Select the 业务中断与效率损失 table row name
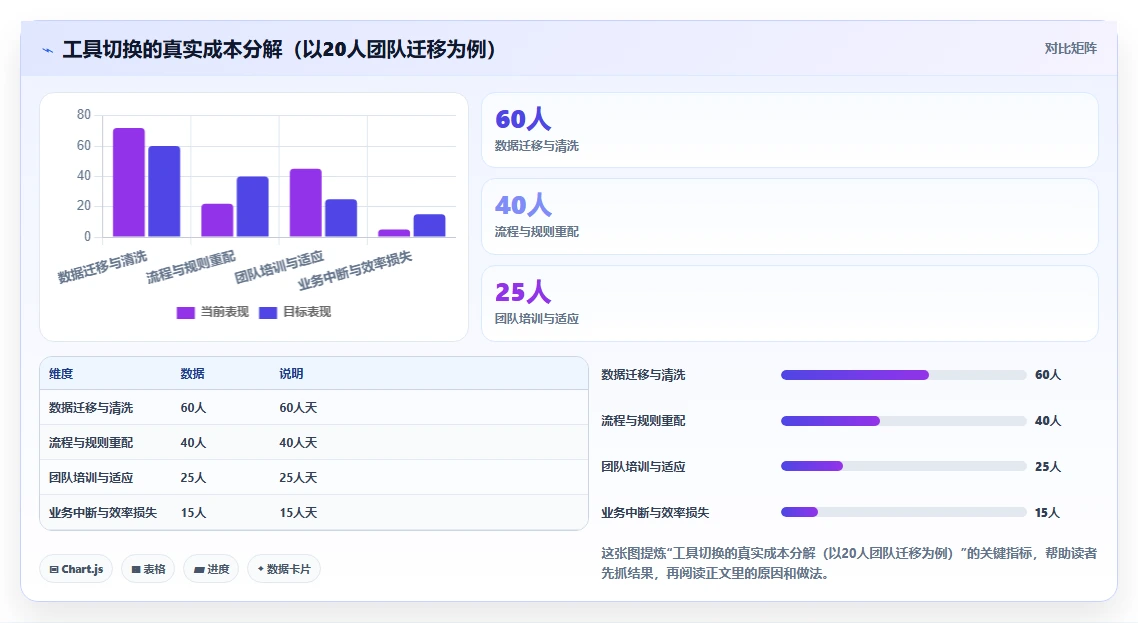This screenshot has height=623, width=1138. 103,513
